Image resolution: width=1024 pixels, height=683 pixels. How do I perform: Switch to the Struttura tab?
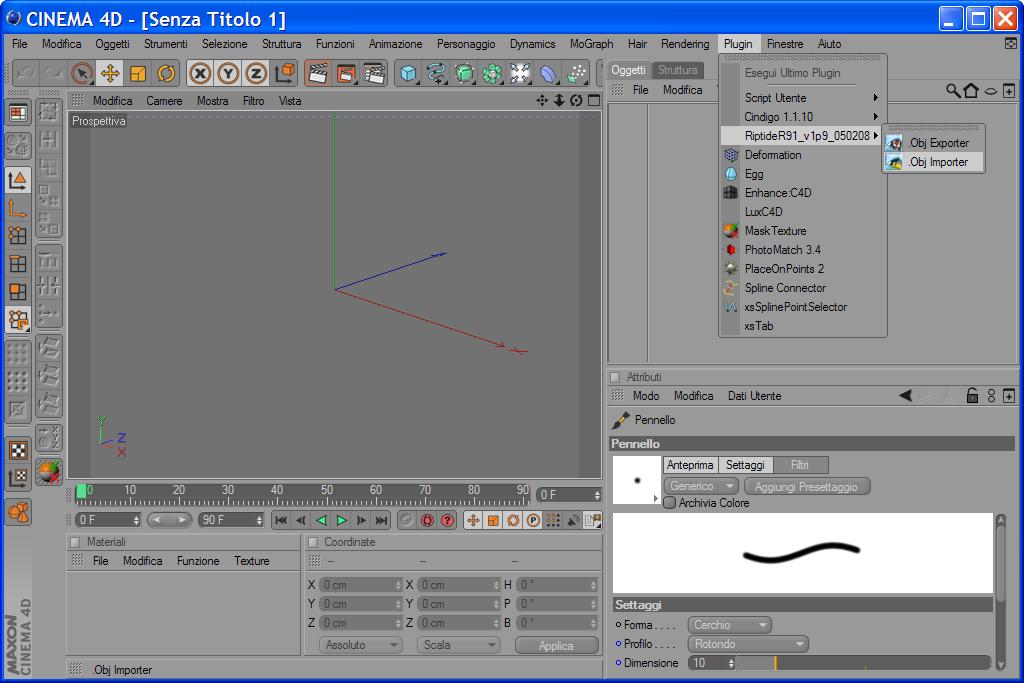point(677,70)
